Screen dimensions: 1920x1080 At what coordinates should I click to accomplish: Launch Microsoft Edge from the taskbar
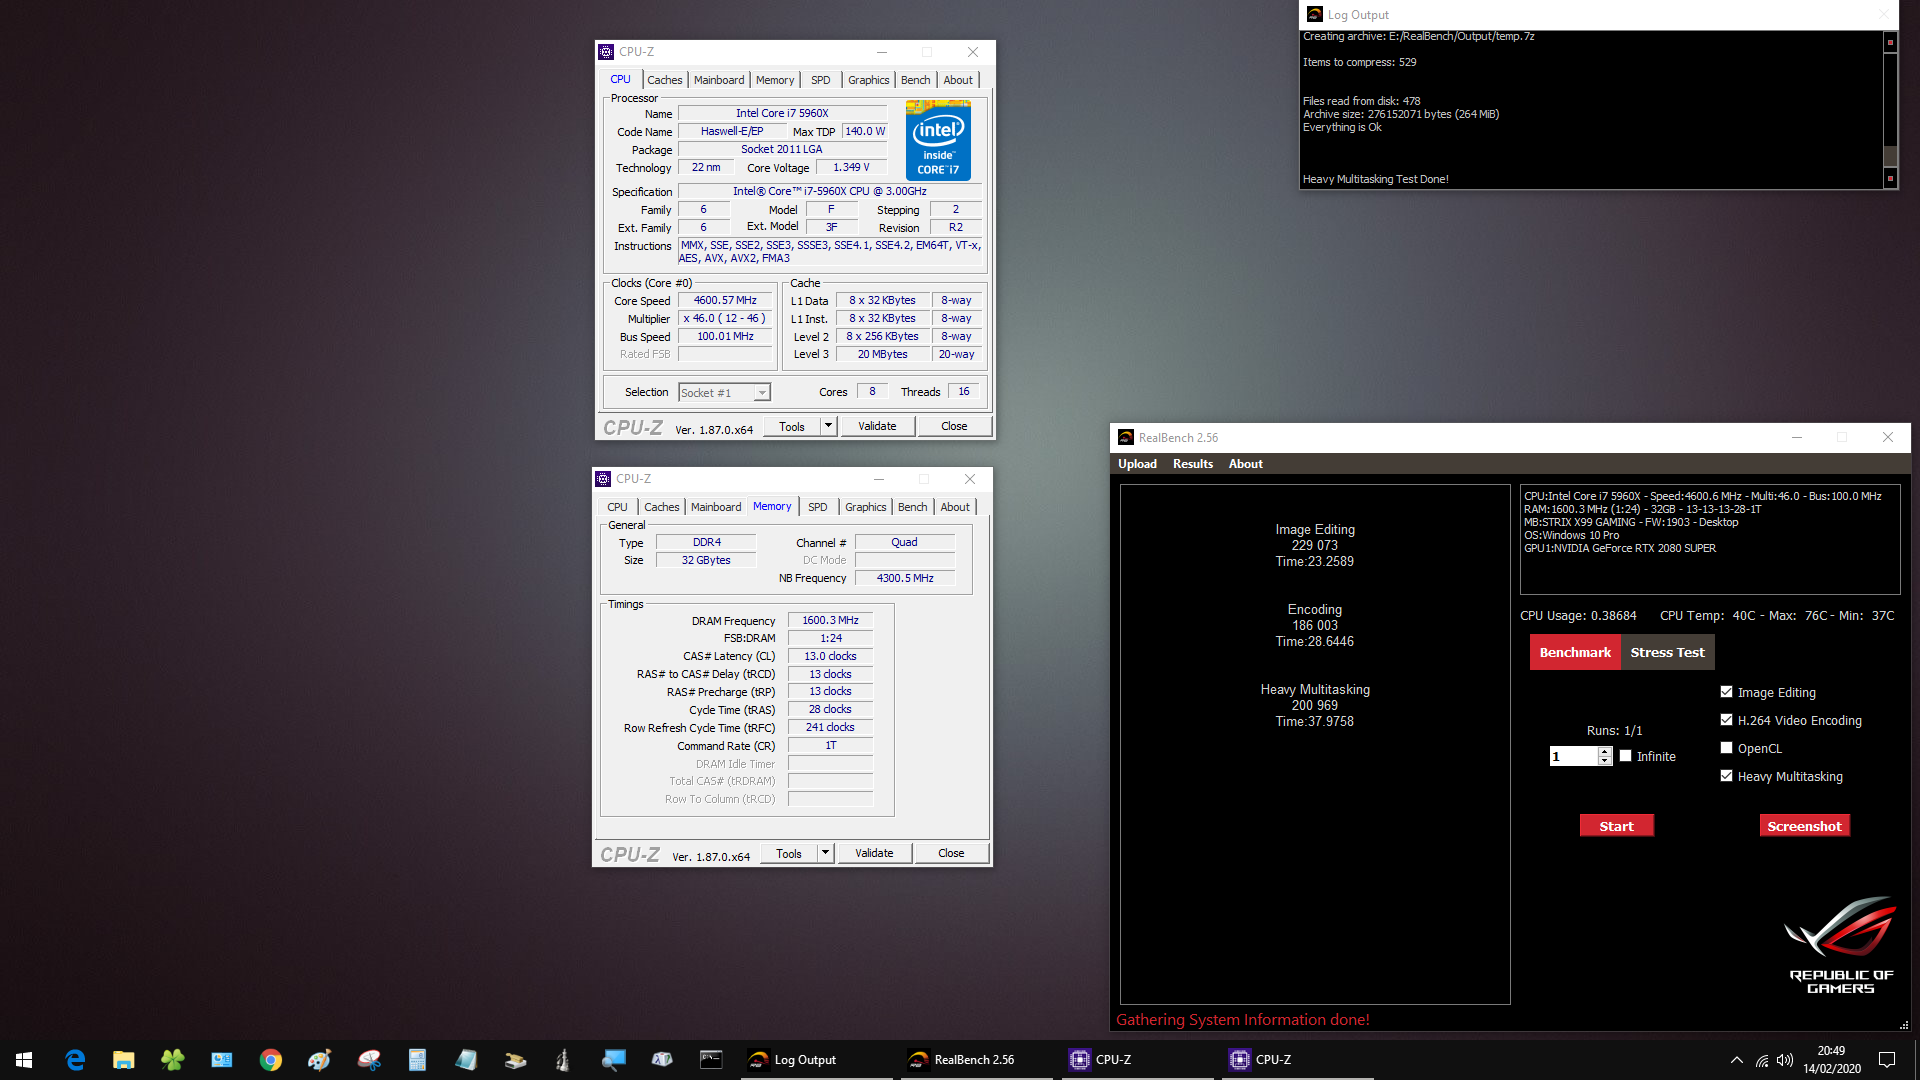tap(73, 1060)
